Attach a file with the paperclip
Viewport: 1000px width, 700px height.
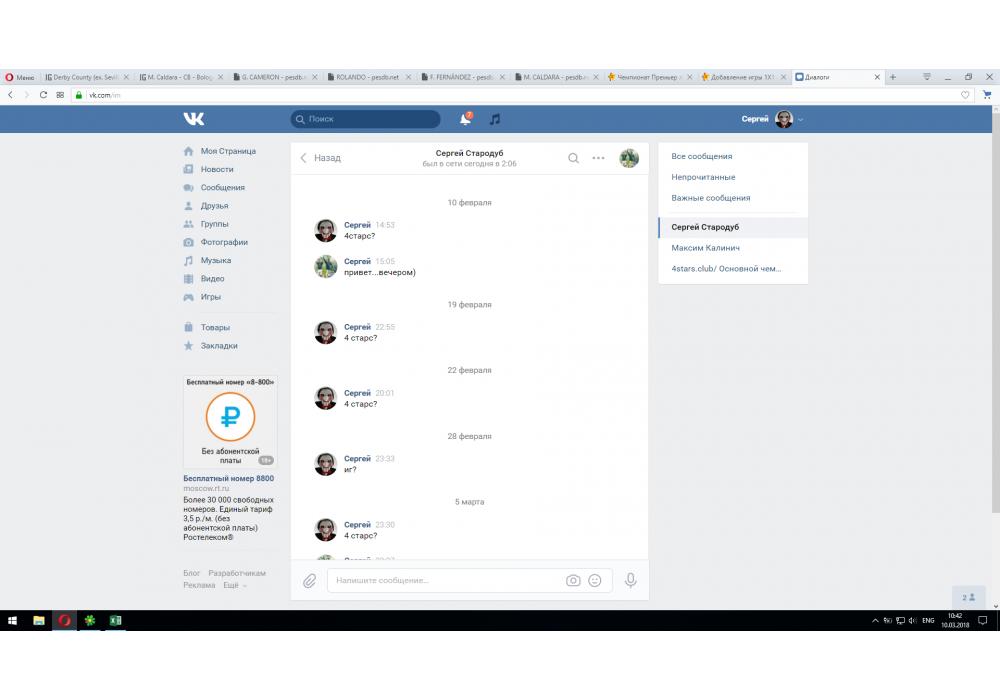310,580
